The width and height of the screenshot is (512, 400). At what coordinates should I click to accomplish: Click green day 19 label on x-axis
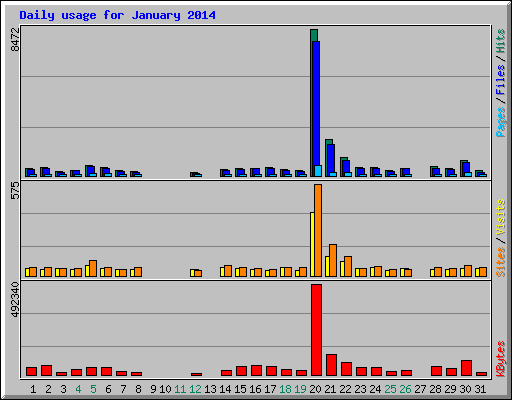click(x=300, y=389)
